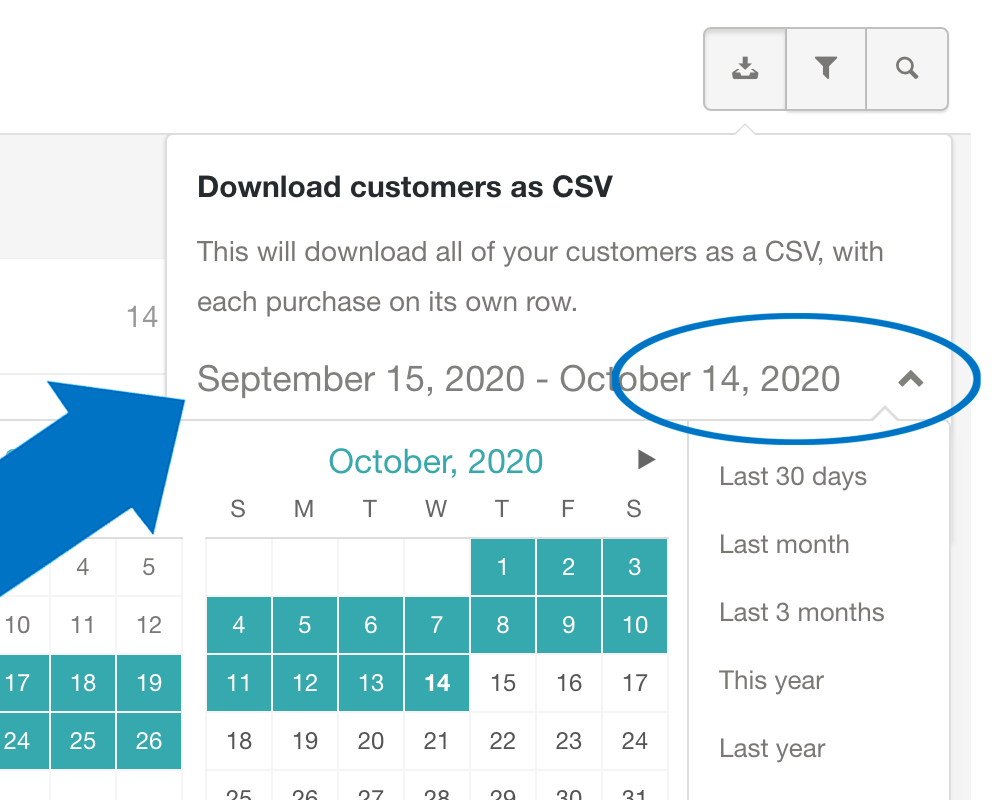Click the search magnifier icon

(907, 68)
